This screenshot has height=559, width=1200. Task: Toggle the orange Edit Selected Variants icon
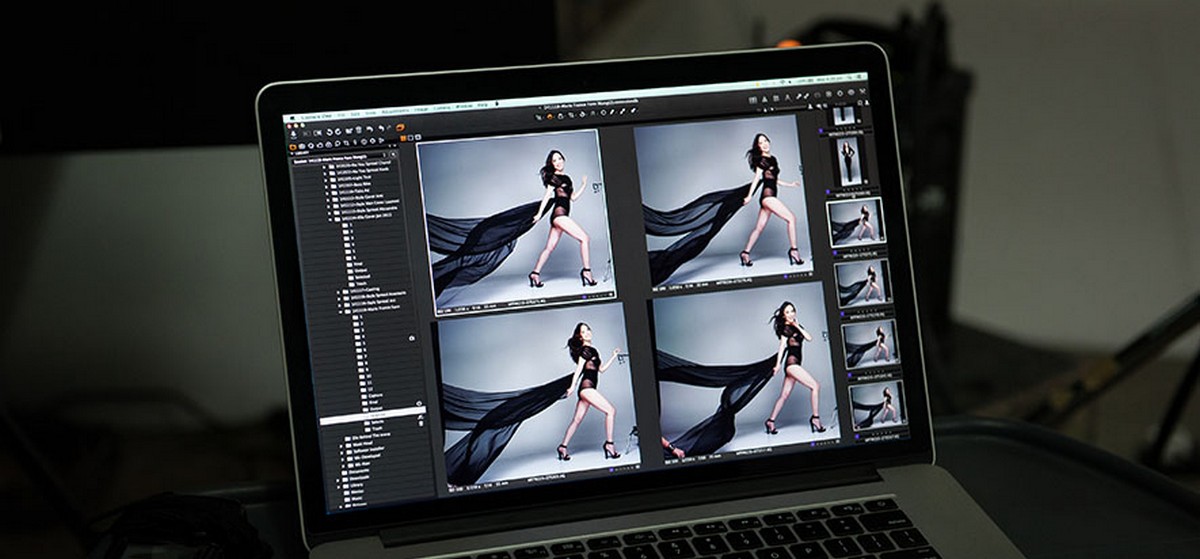[x=400, y=127]
